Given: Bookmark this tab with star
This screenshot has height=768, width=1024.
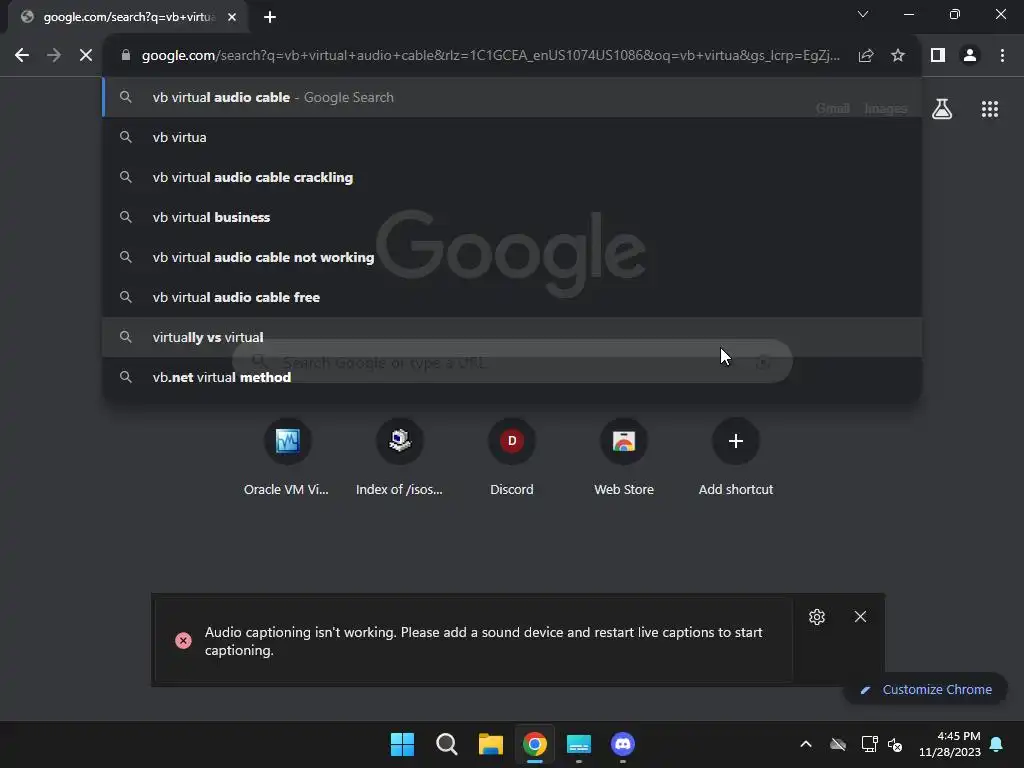Looking at the screenshot, I should point(898,56).
